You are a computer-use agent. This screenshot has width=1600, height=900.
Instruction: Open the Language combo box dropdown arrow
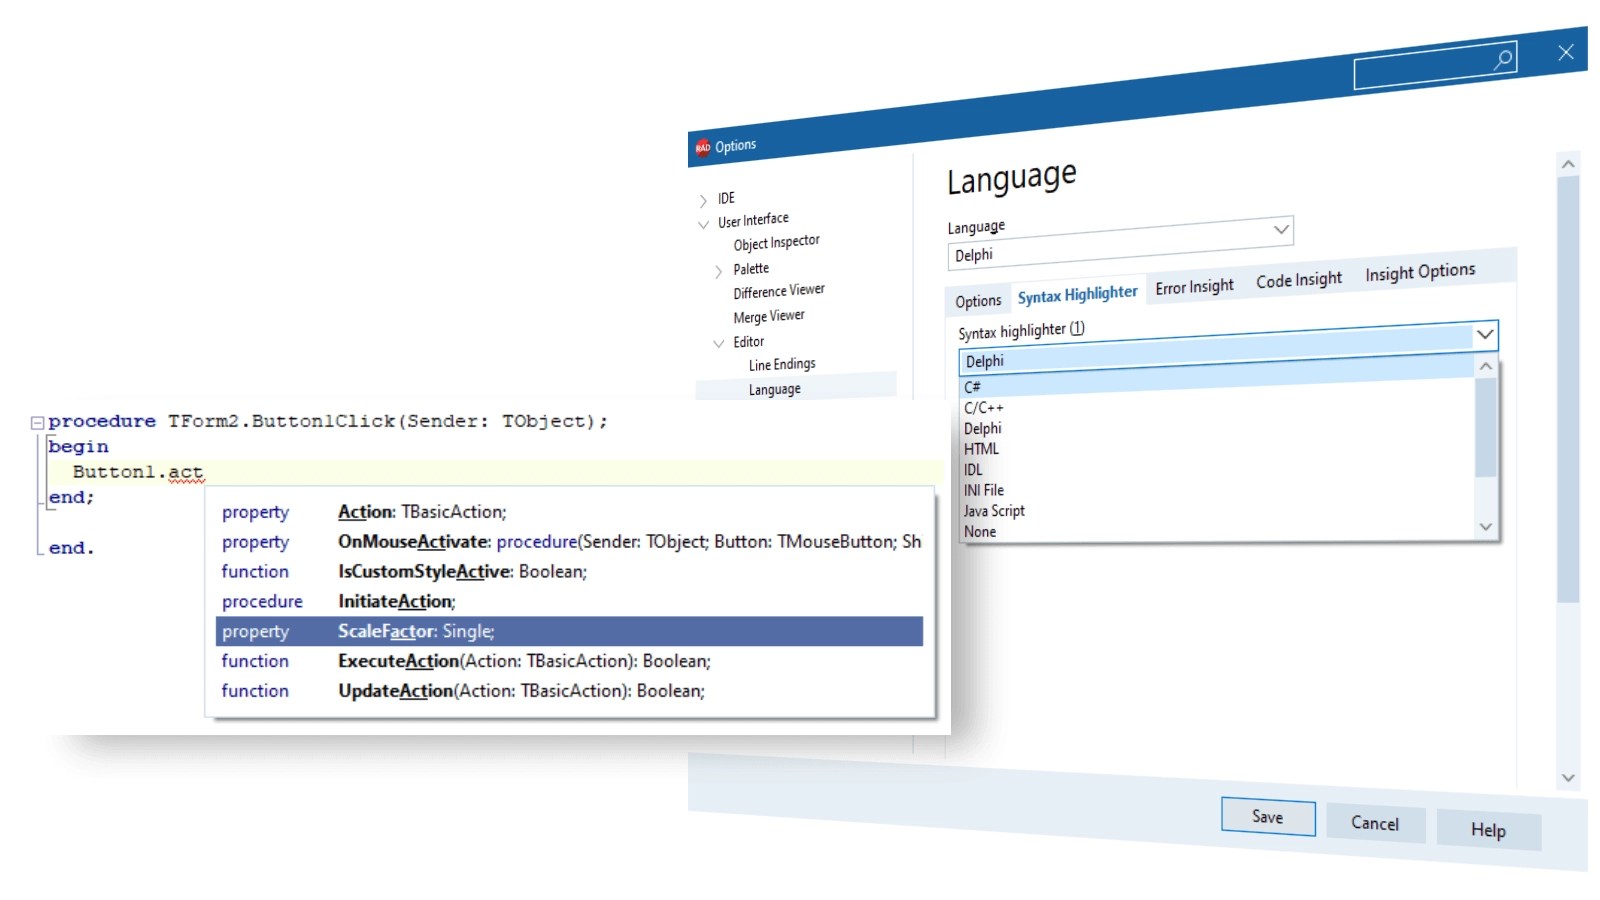pos(1281,229)
